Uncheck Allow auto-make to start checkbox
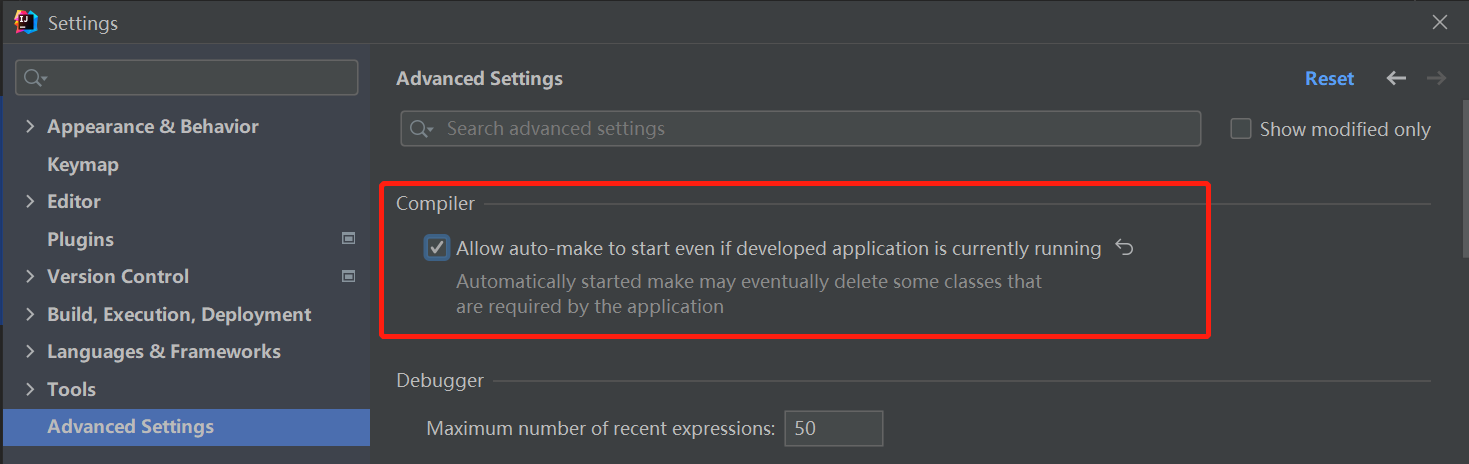1469x464 pixels. point(437,248)
